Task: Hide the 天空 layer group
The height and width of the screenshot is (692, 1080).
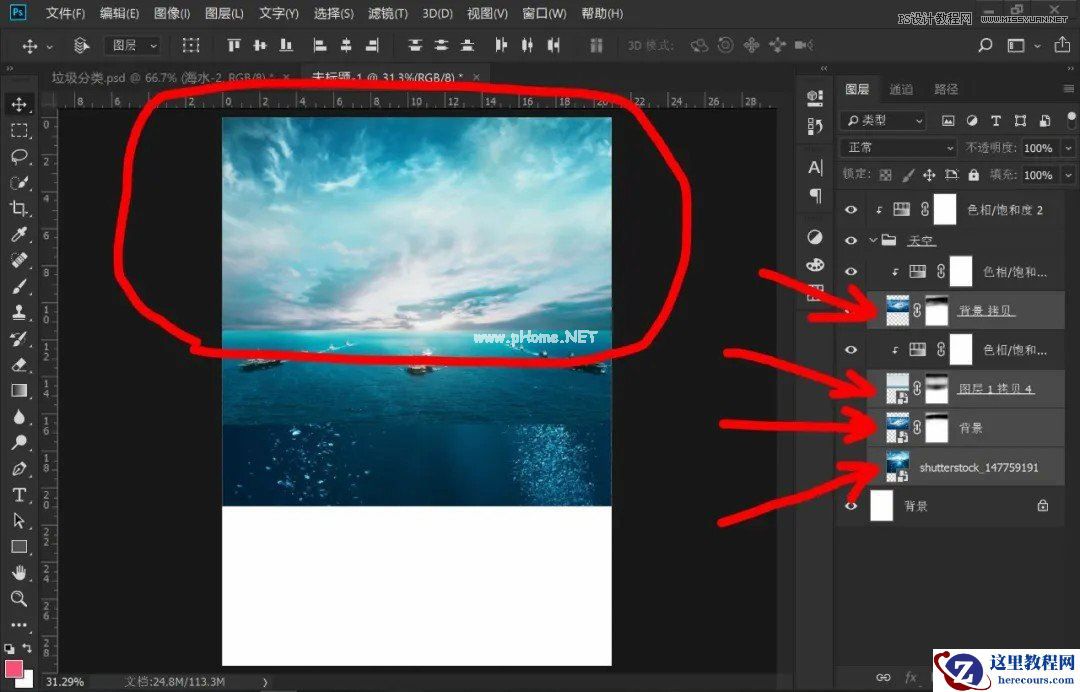Action: coord(850,240)
